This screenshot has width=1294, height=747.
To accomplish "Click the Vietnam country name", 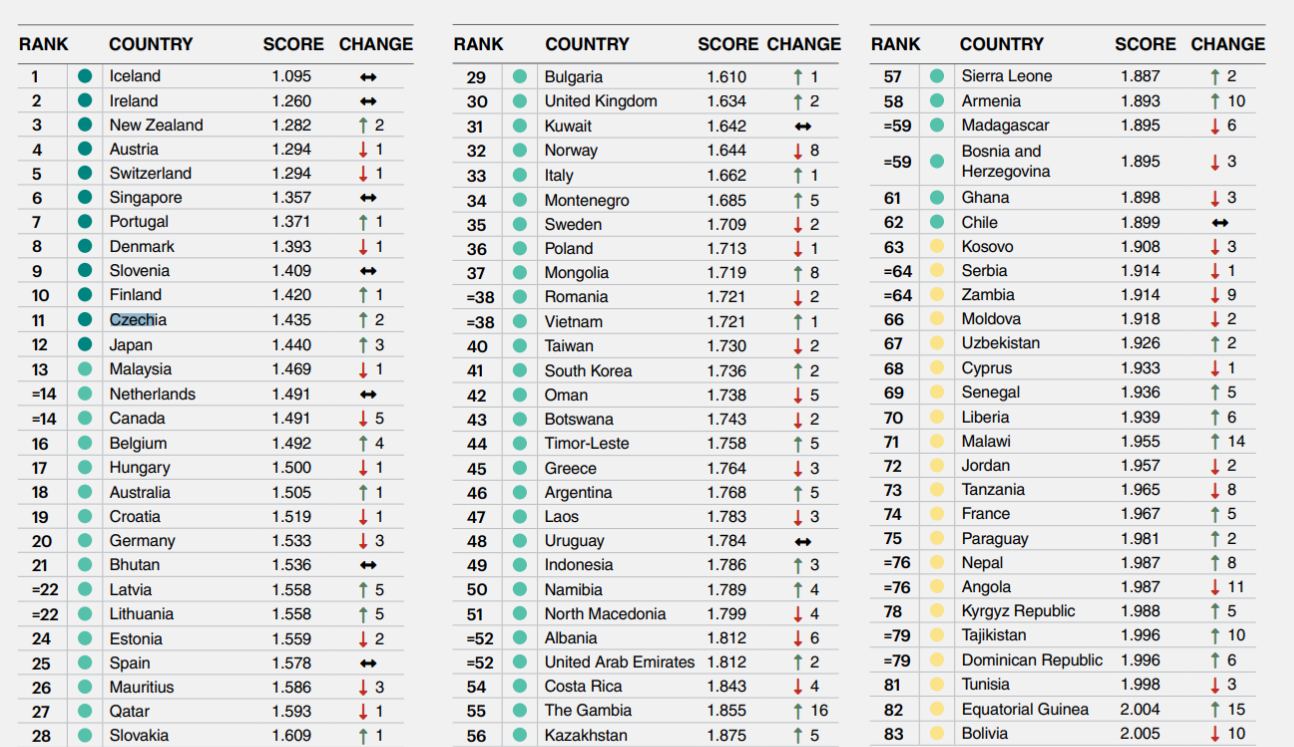I will (572, 322).
